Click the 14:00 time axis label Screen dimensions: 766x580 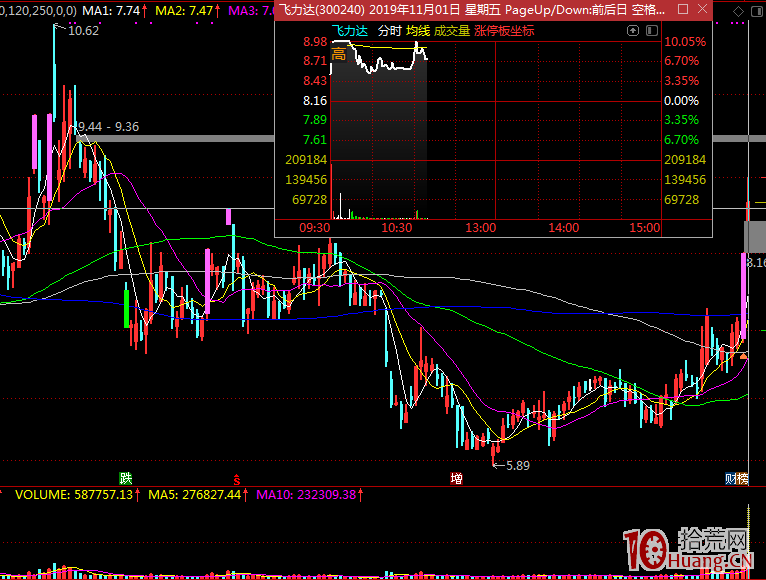[563, 228]
